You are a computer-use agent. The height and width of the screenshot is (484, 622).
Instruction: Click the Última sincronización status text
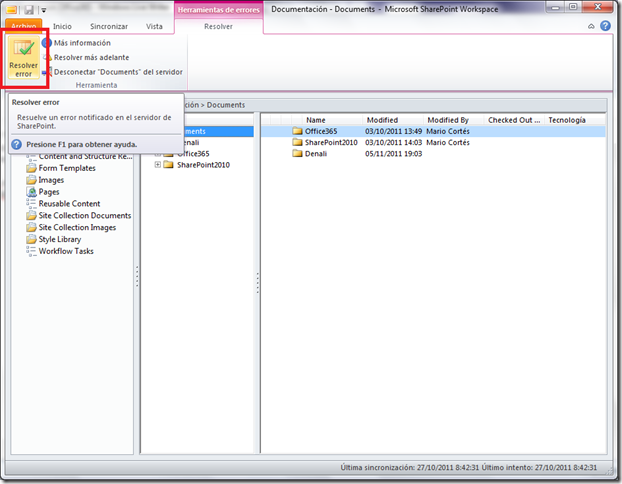pyautogui.click(x=410, y=468)
